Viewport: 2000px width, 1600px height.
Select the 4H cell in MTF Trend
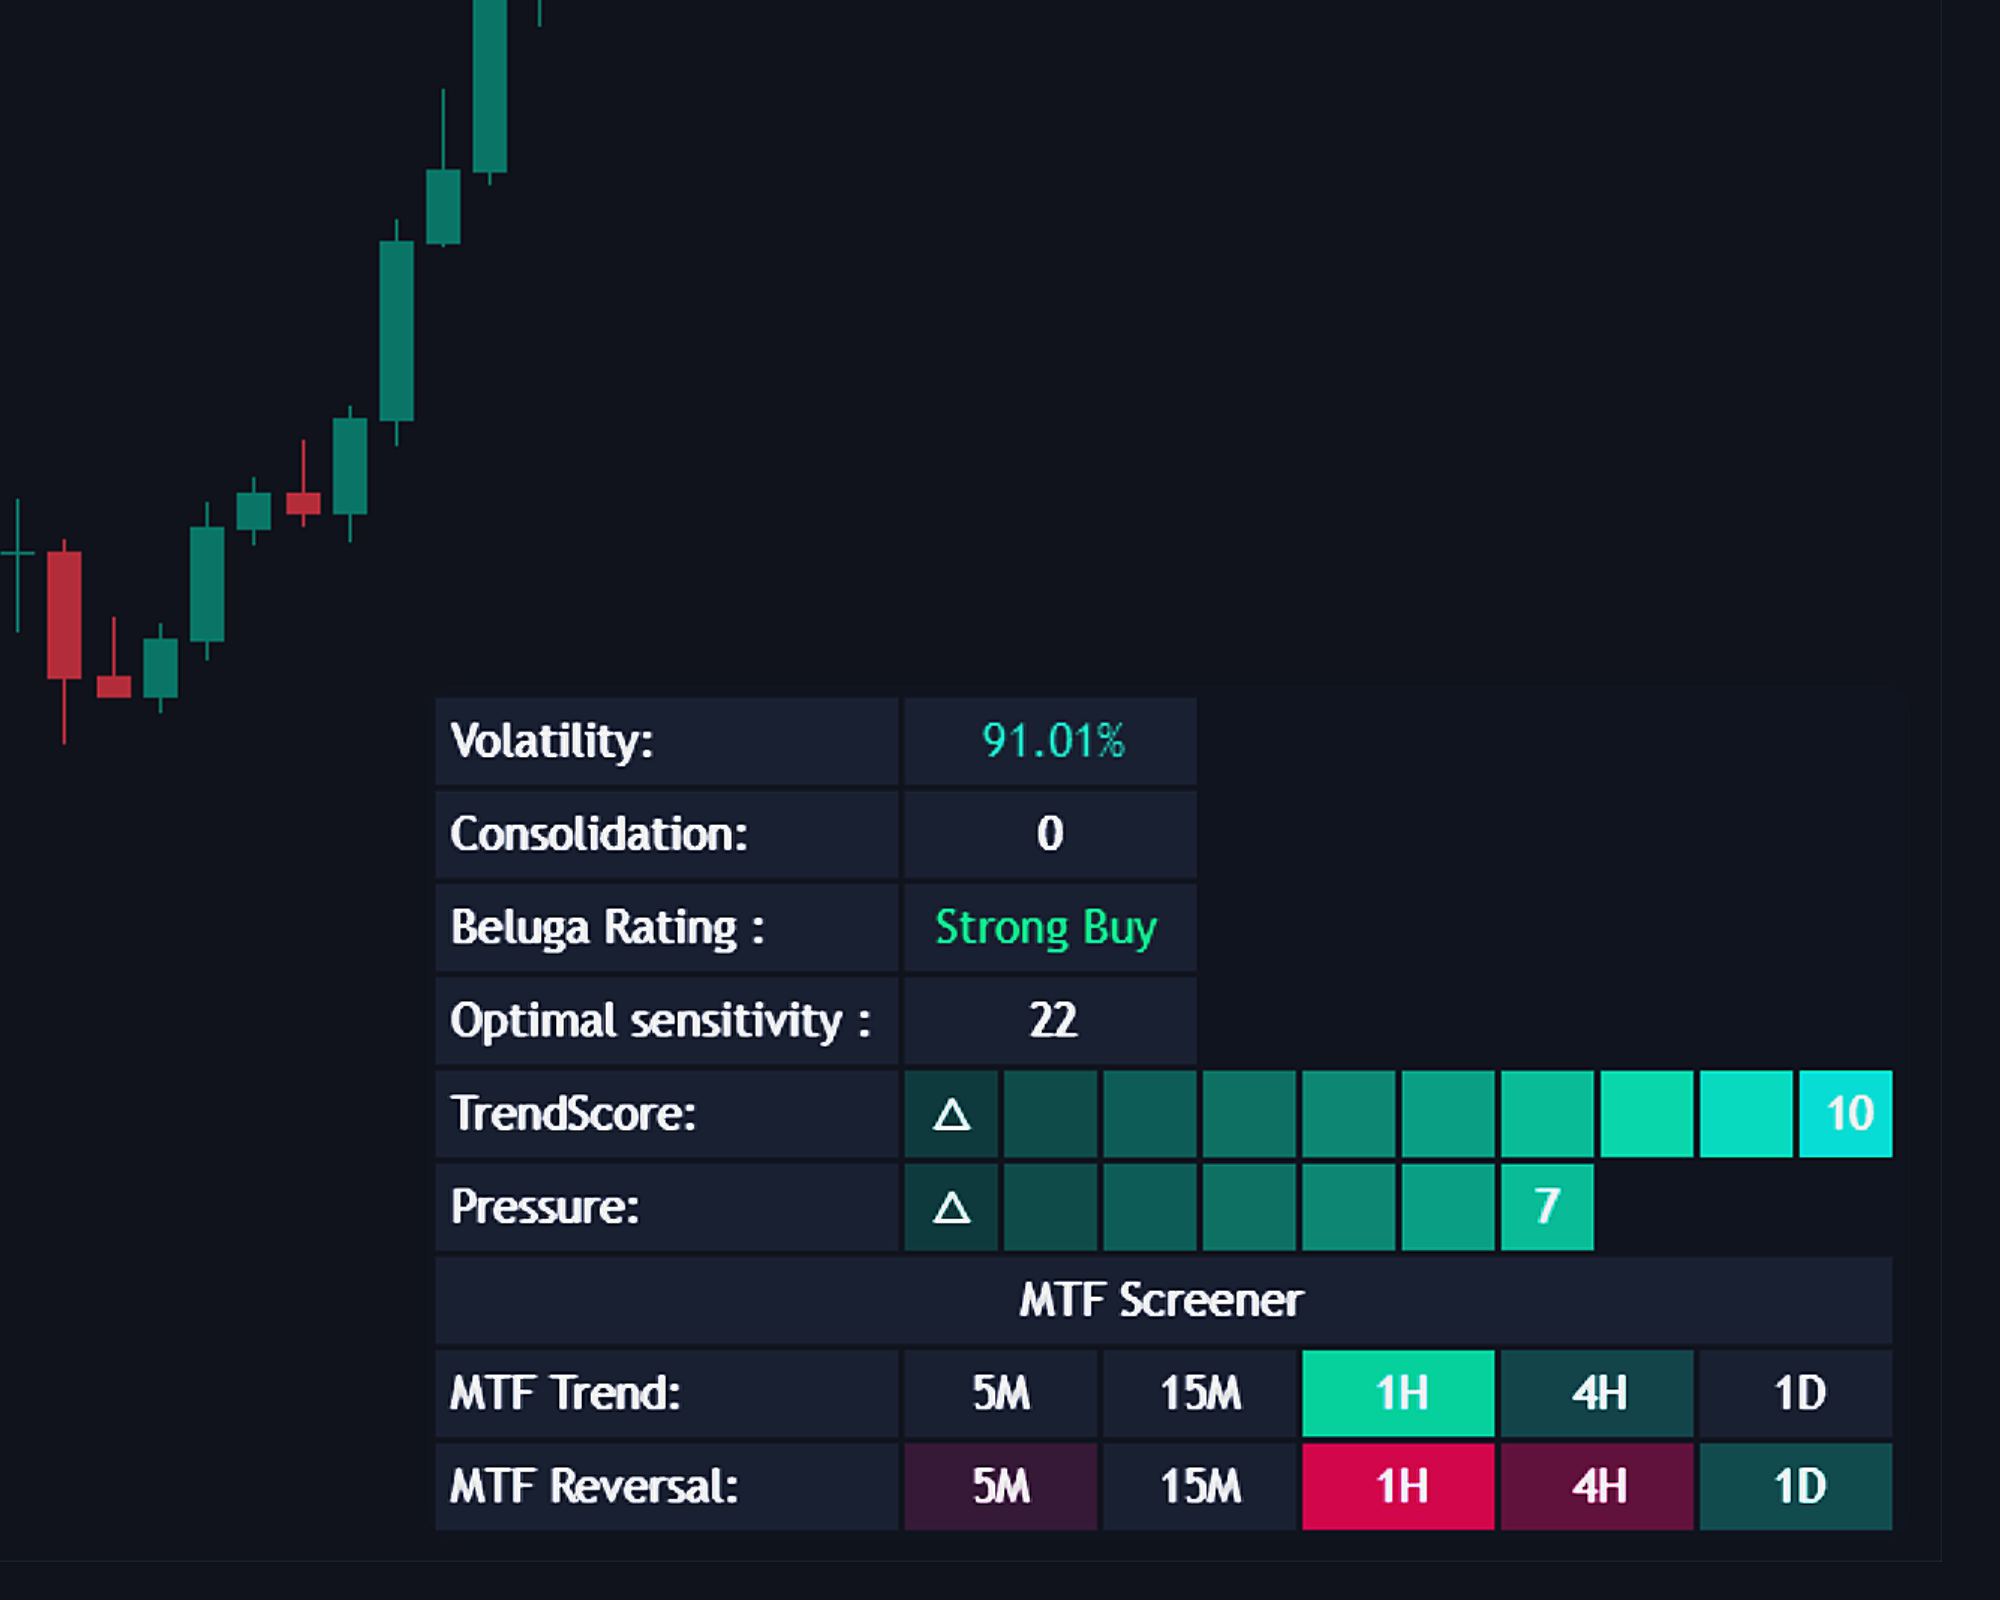point(1597,1393)
